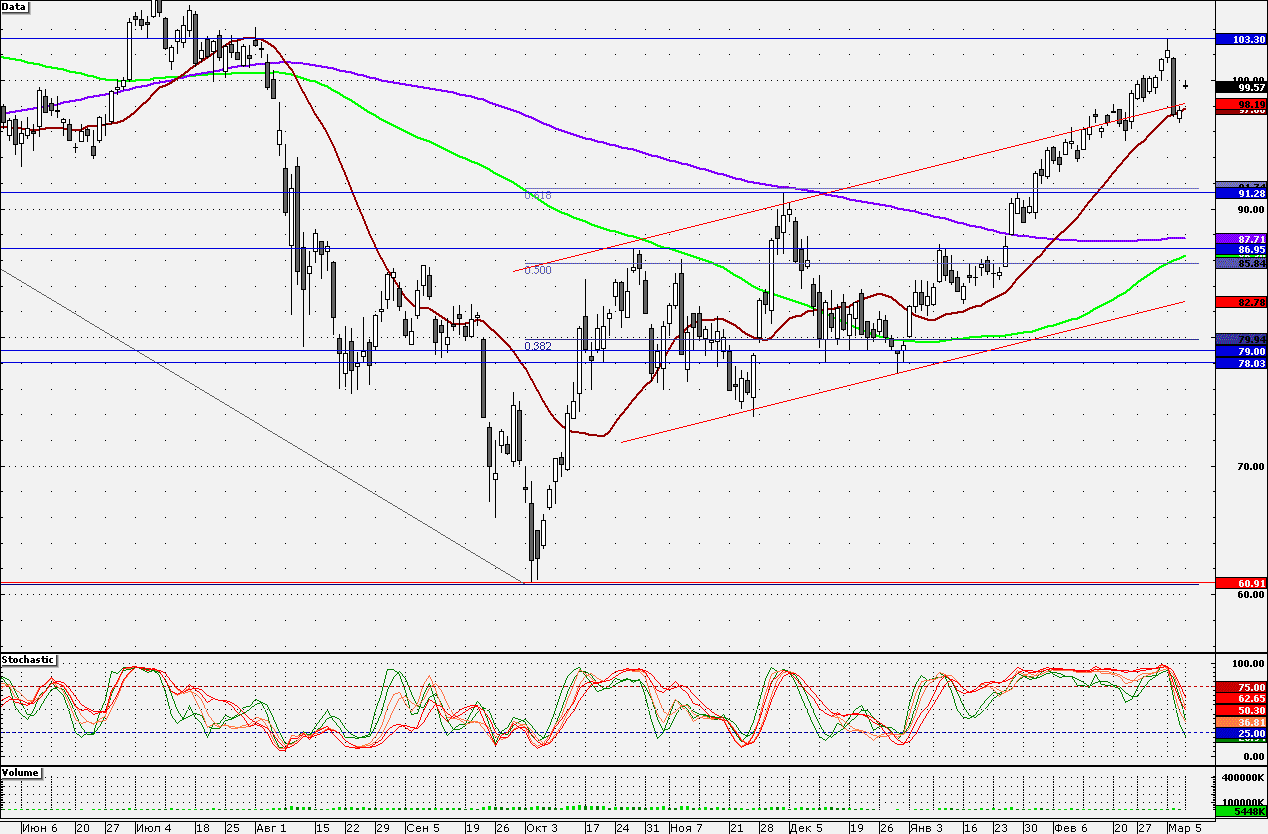1268x834 pixels.
Task: Click the blue 25.00 oversold tag
Action: (x=1241, y=733)
